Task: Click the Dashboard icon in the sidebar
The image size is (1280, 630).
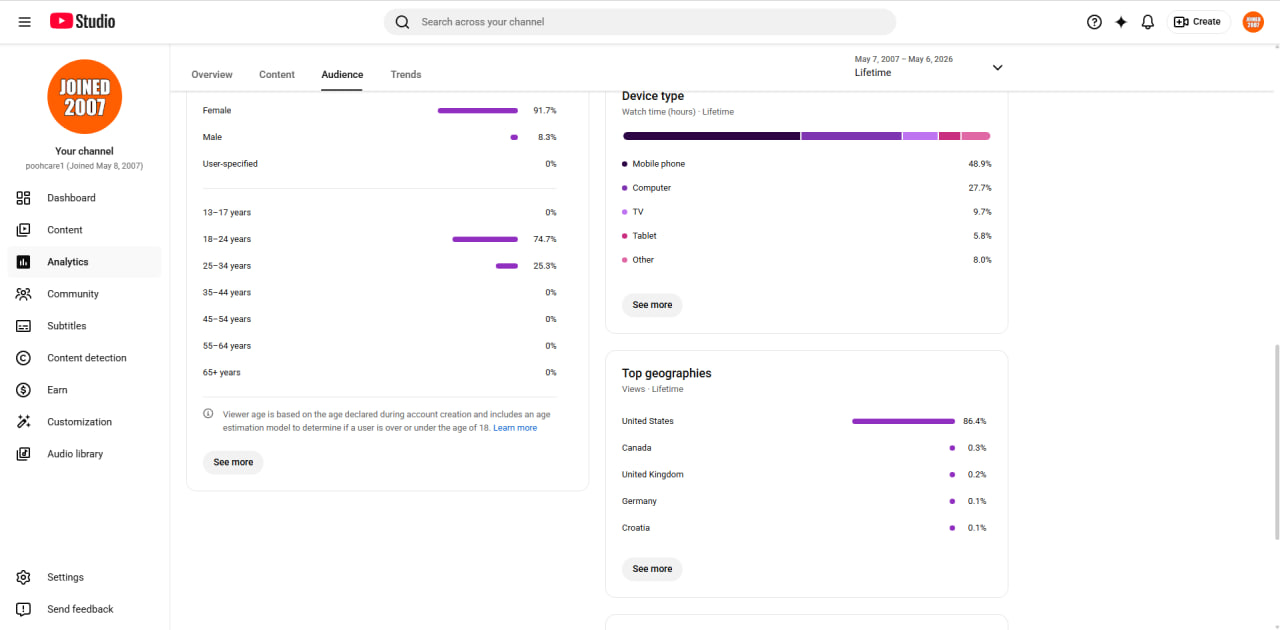Action: [24, 198]
